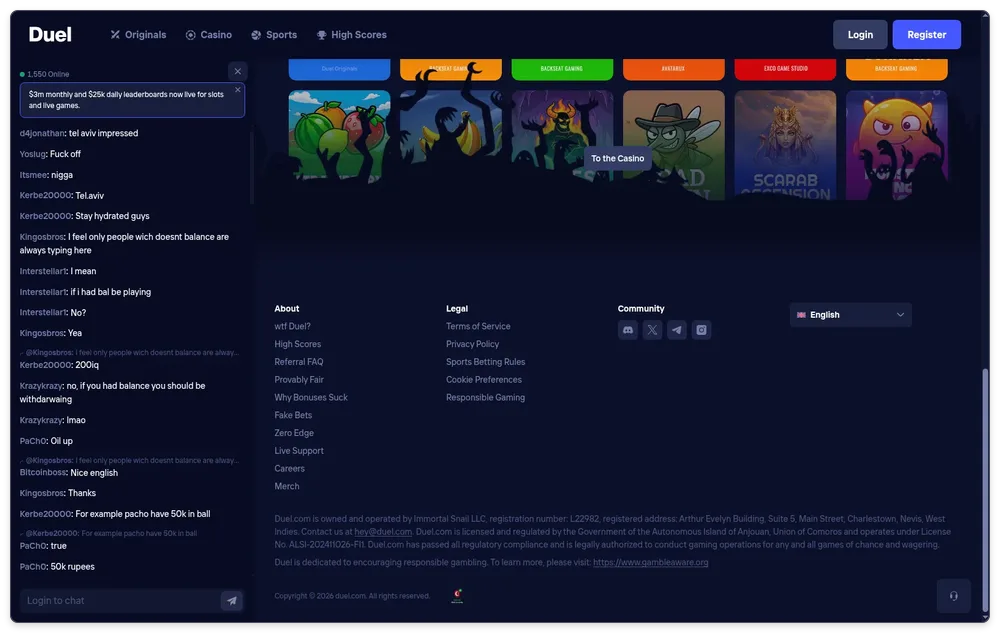Screen dimensions: 1000x633
Task: Click the Register button
Action: click(927, 34)
